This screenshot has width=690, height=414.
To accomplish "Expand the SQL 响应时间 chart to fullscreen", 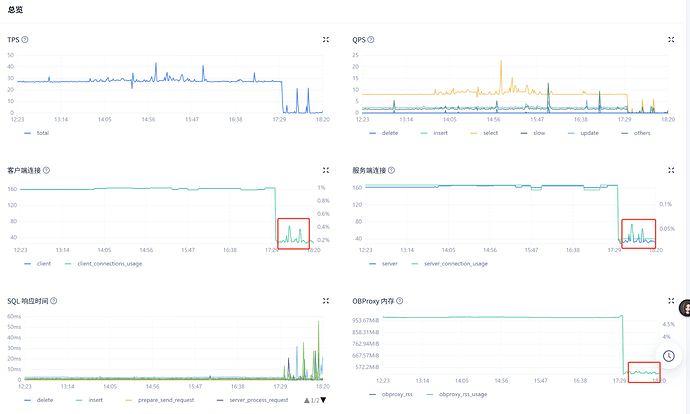I will [326, 301].
